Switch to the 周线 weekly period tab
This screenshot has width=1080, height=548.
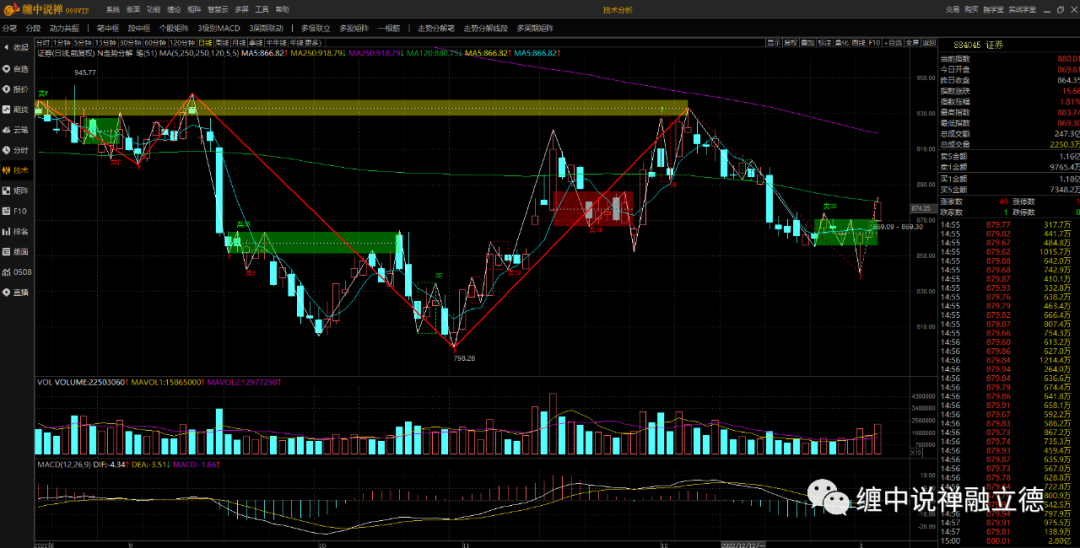tap(222, 43)
